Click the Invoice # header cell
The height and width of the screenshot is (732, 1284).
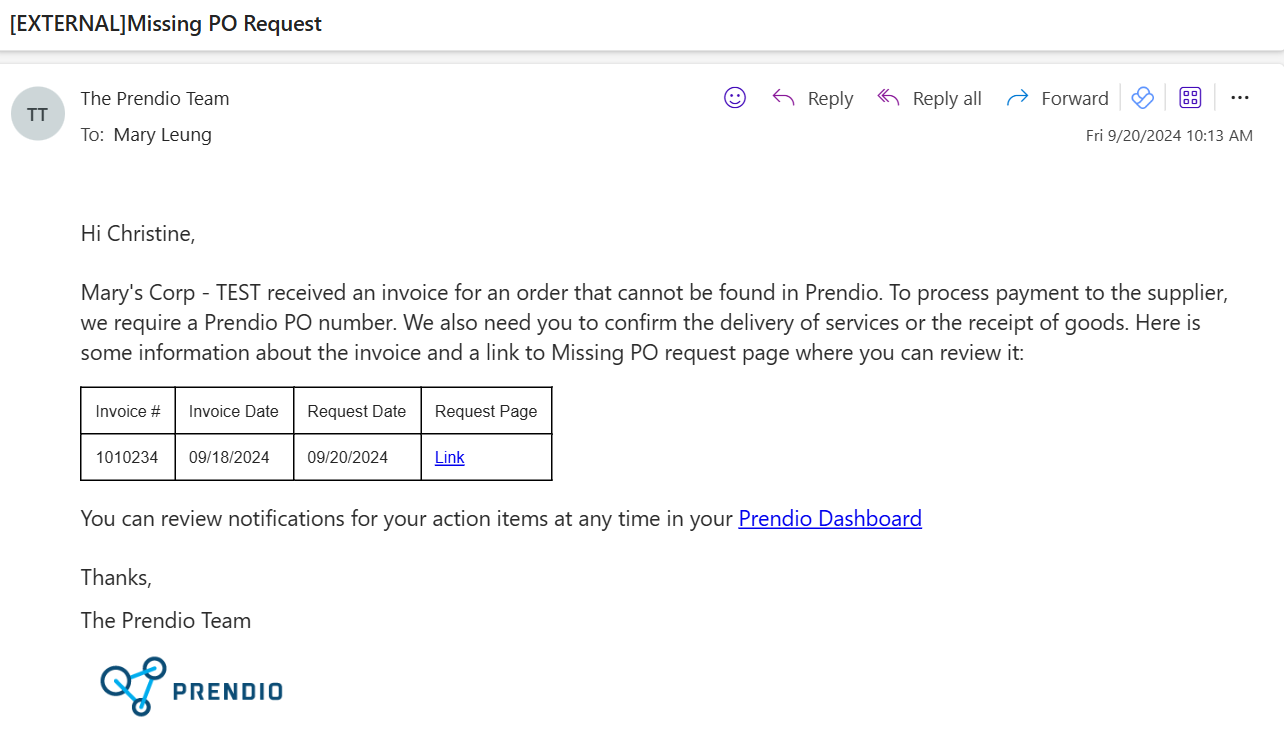coord(128,411)
